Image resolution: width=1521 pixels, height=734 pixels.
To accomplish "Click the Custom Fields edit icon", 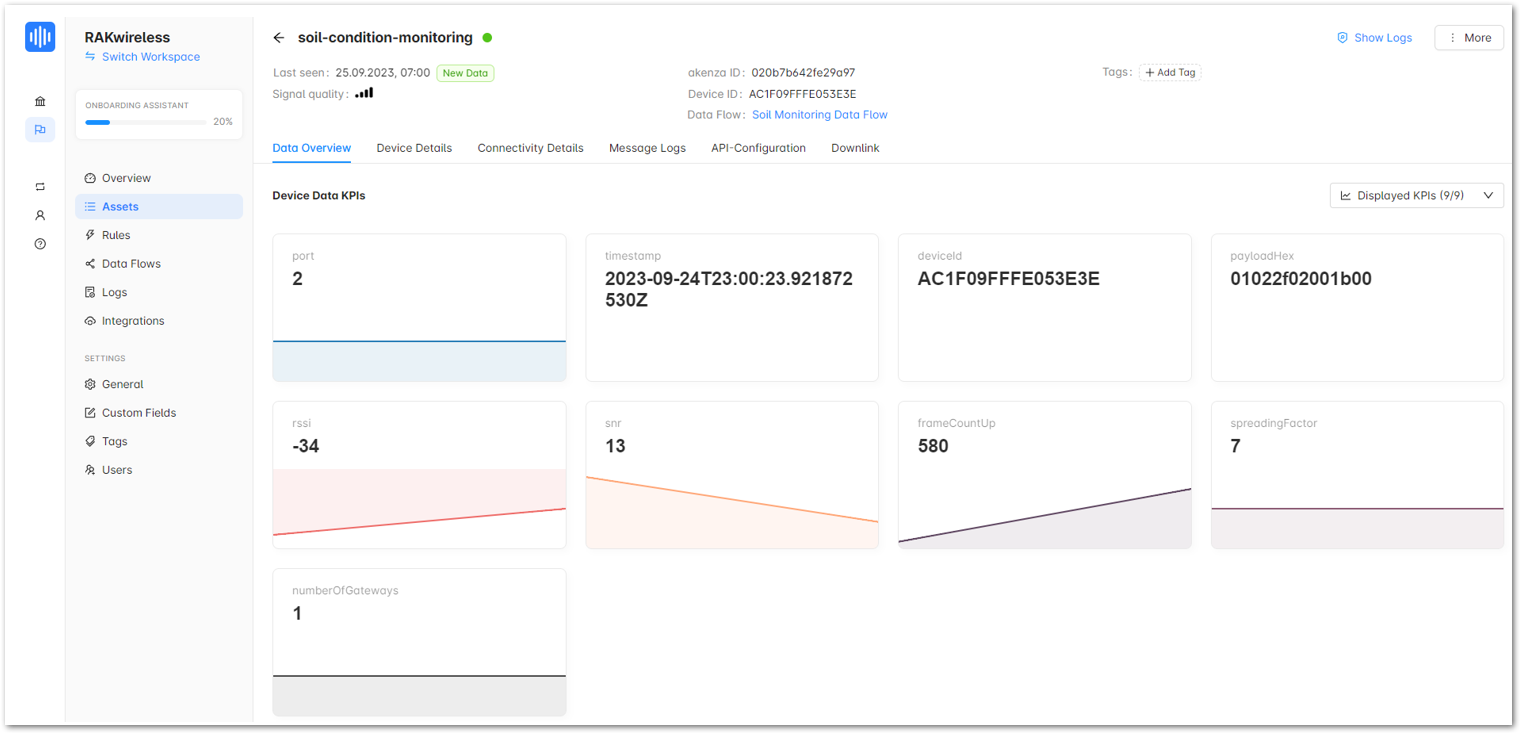I will tap(90, 413).
